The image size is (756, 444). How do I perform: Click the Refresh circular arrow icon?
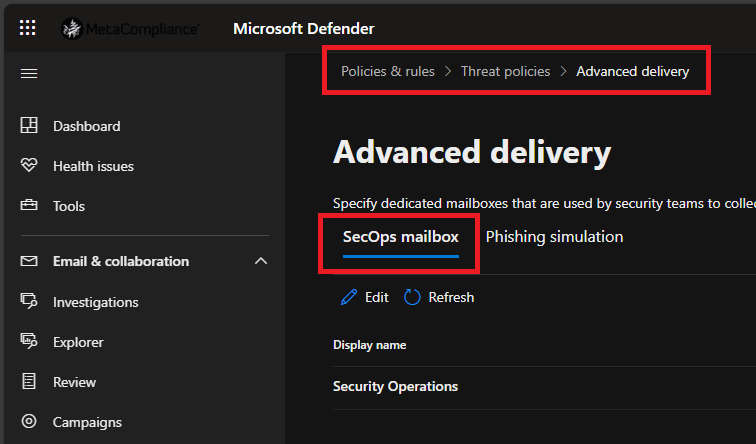pyautogui.click(x=412, y=297)
